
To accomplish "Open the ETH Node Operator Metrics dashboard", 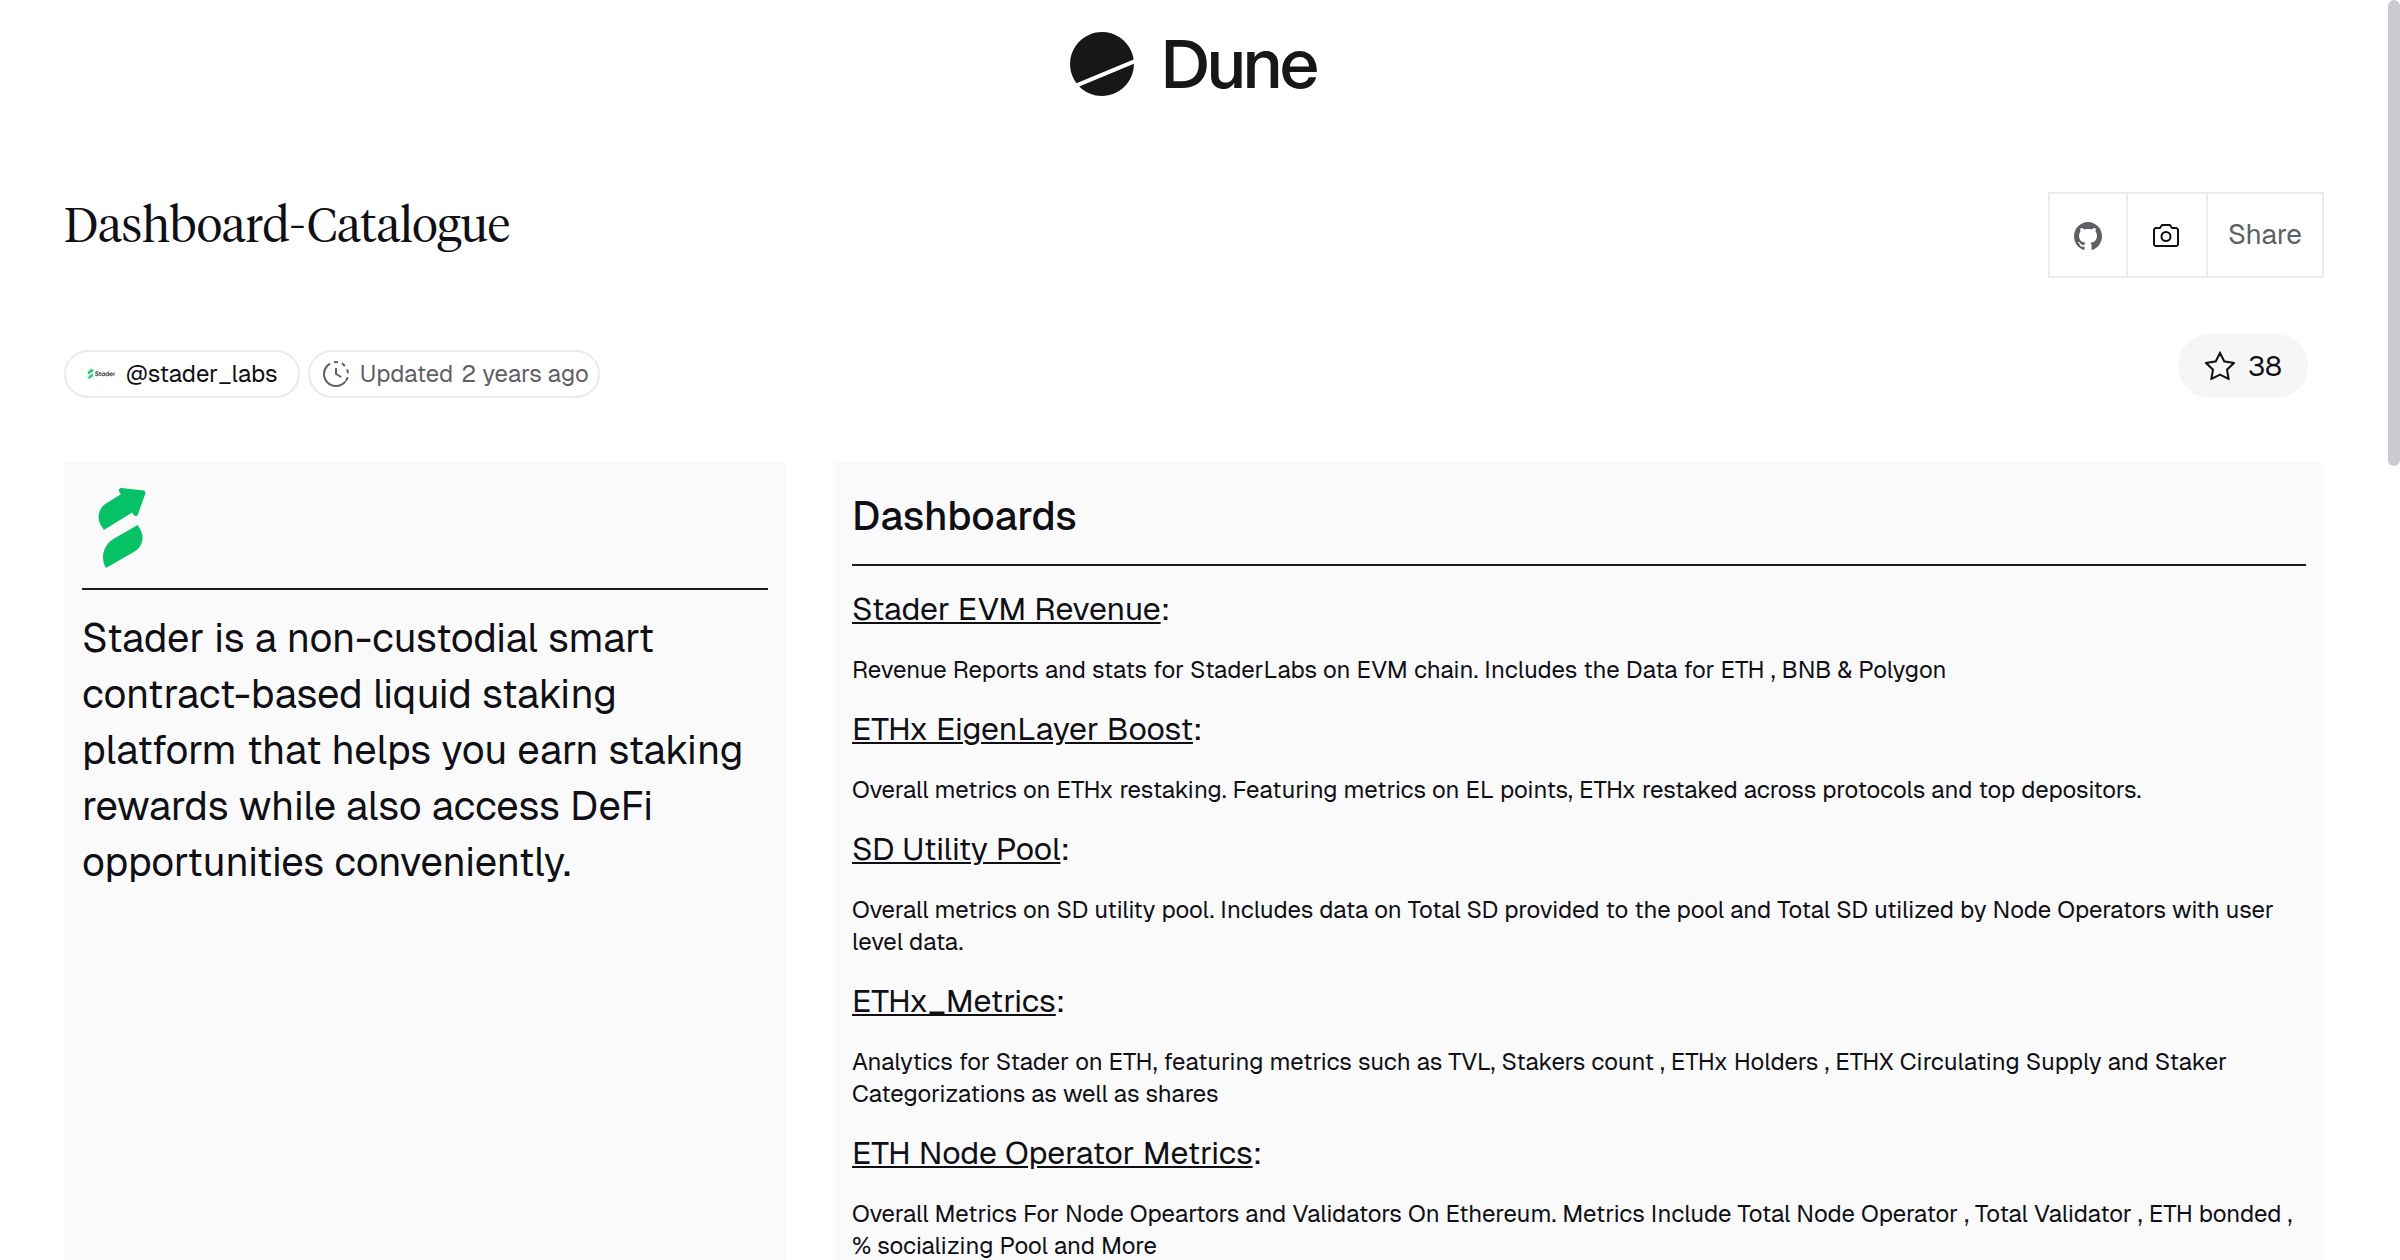I will pyautogui.click(x=1051, y=1153).
